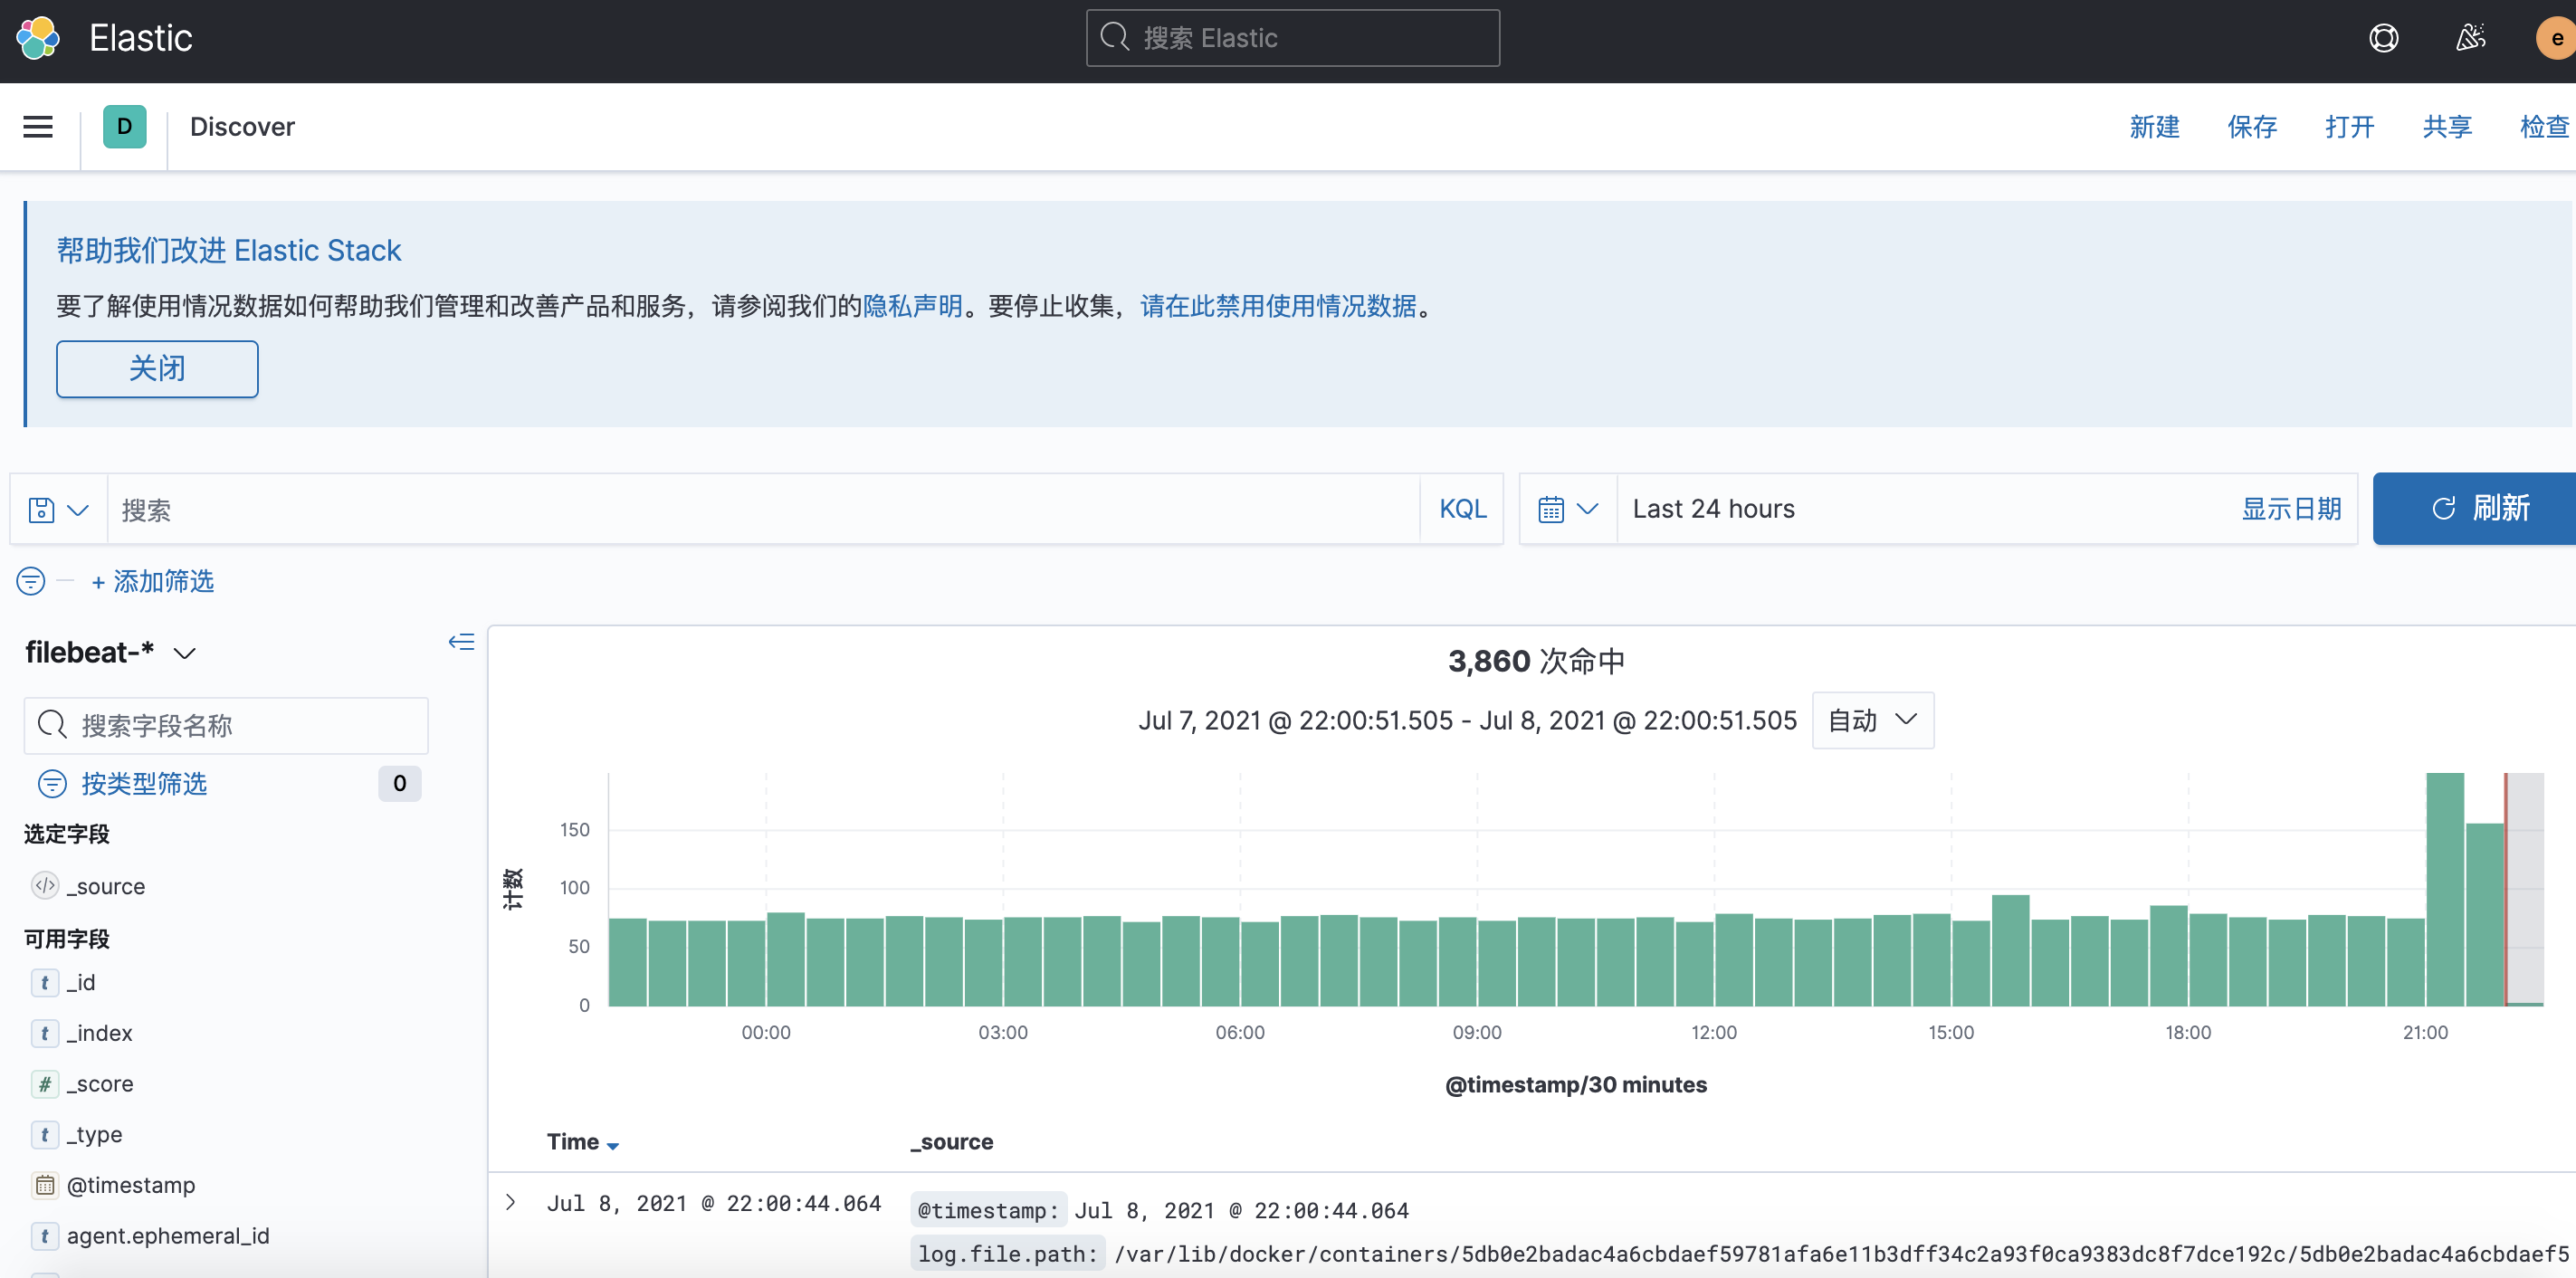Click 请在此禁用使用情况数据 link
Screen dimensions: 2576x1278
point(1278,306)
